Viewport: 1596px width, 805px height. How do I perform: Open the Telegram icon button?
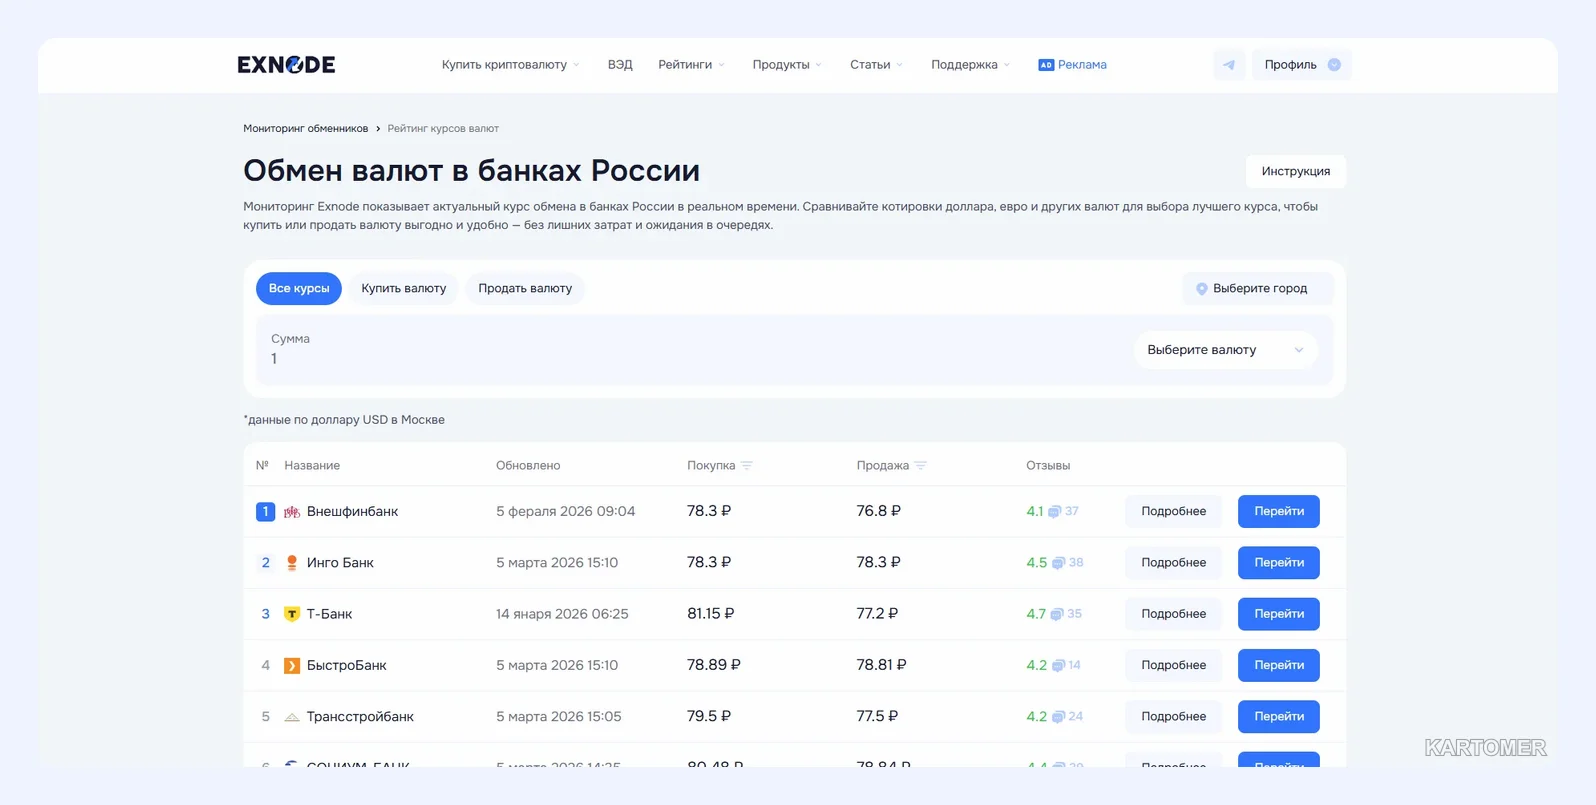(1229, 65)
